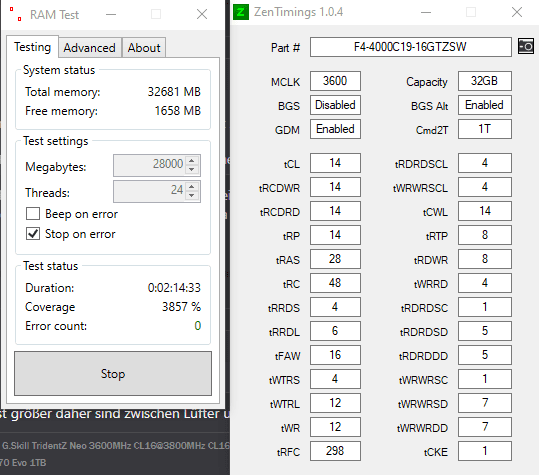This screenshot has width=539, height=475.
Task: Click the tRTP value box
Action: click(484, 235)
